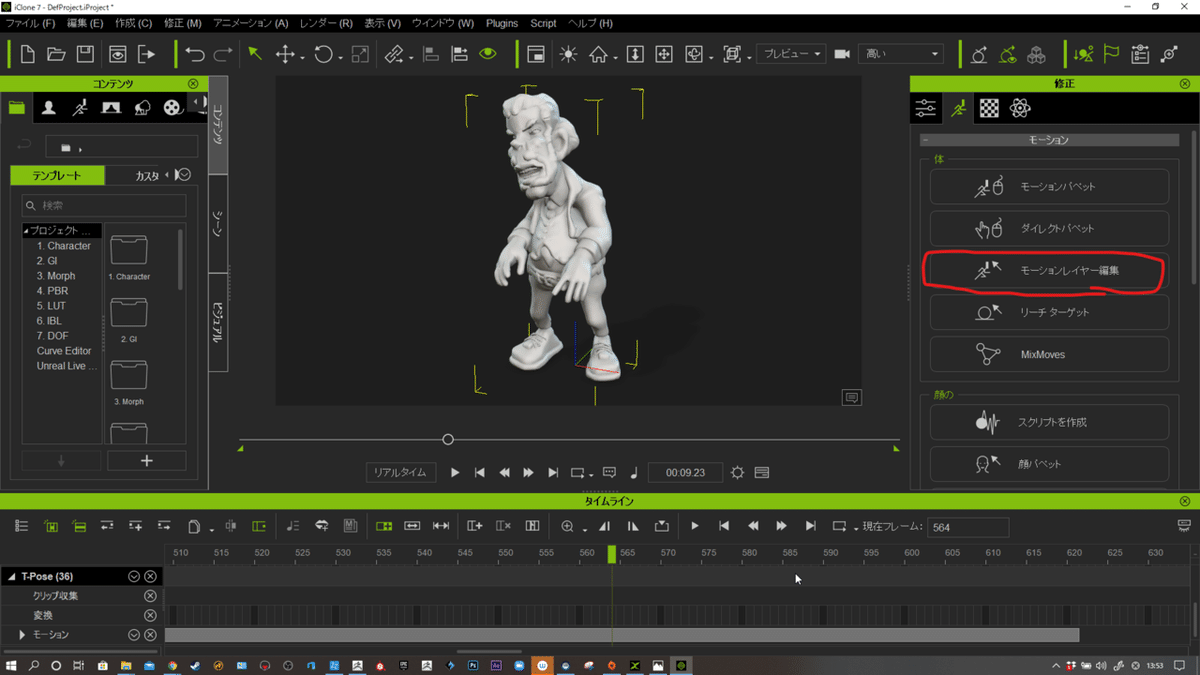Switch to the テンプレート tab
1200x675 pixels.
(x=57, y=176)
